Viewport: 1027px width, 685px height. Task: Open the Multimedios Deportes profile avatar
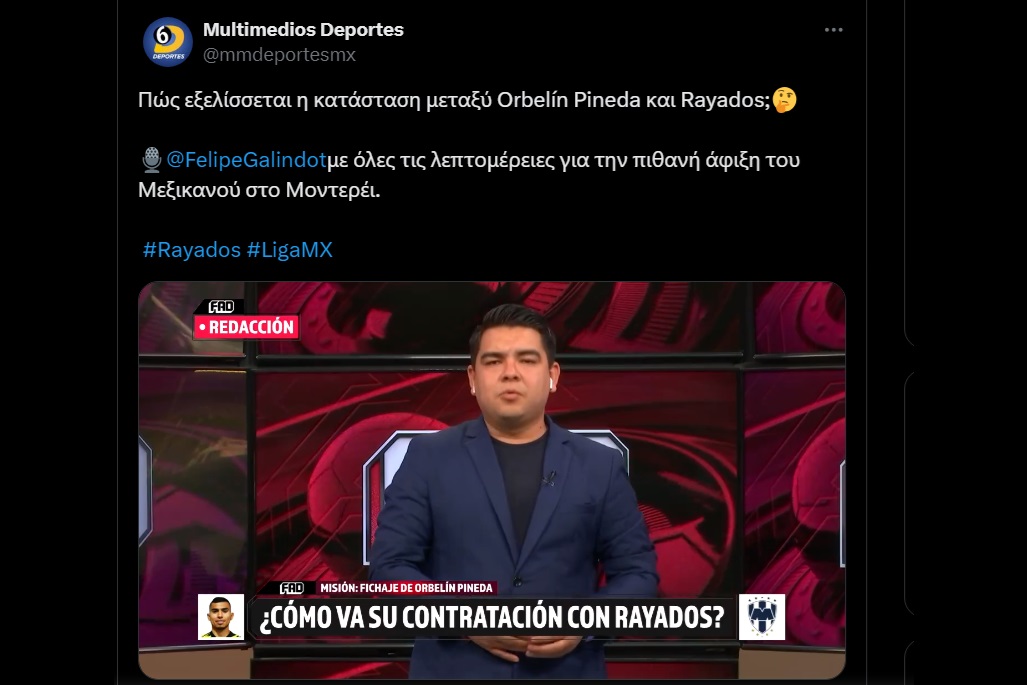click(x=168, y=42)
